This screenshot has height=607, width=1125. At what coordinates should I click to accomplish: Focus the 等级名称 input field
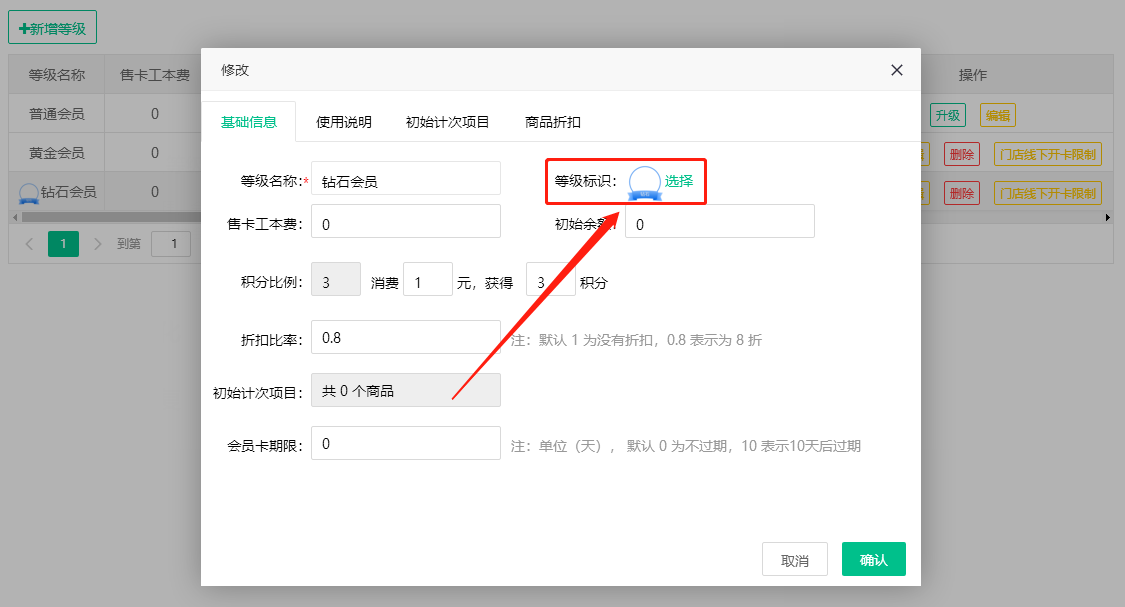405,179
